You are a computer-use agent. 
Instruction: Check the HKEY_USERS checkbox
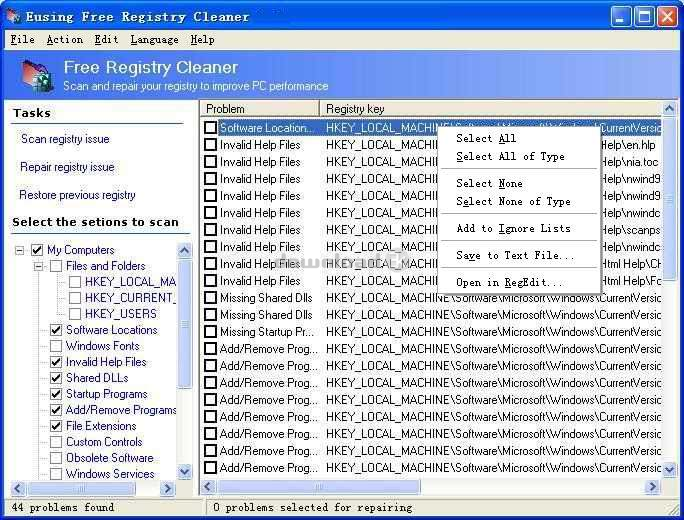pos(75,314)
